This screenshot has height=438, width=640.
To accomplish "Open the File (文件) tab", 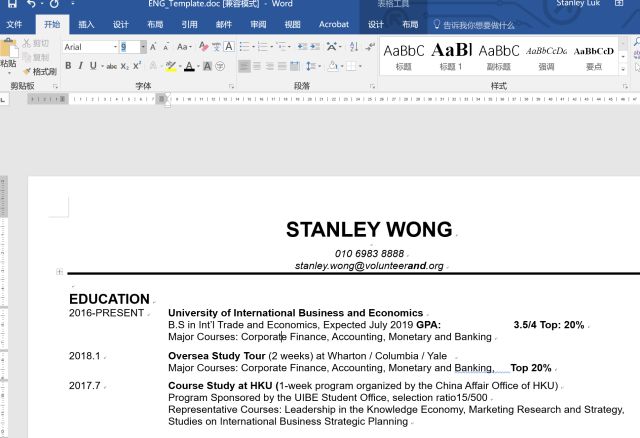I will pos(14,24).
